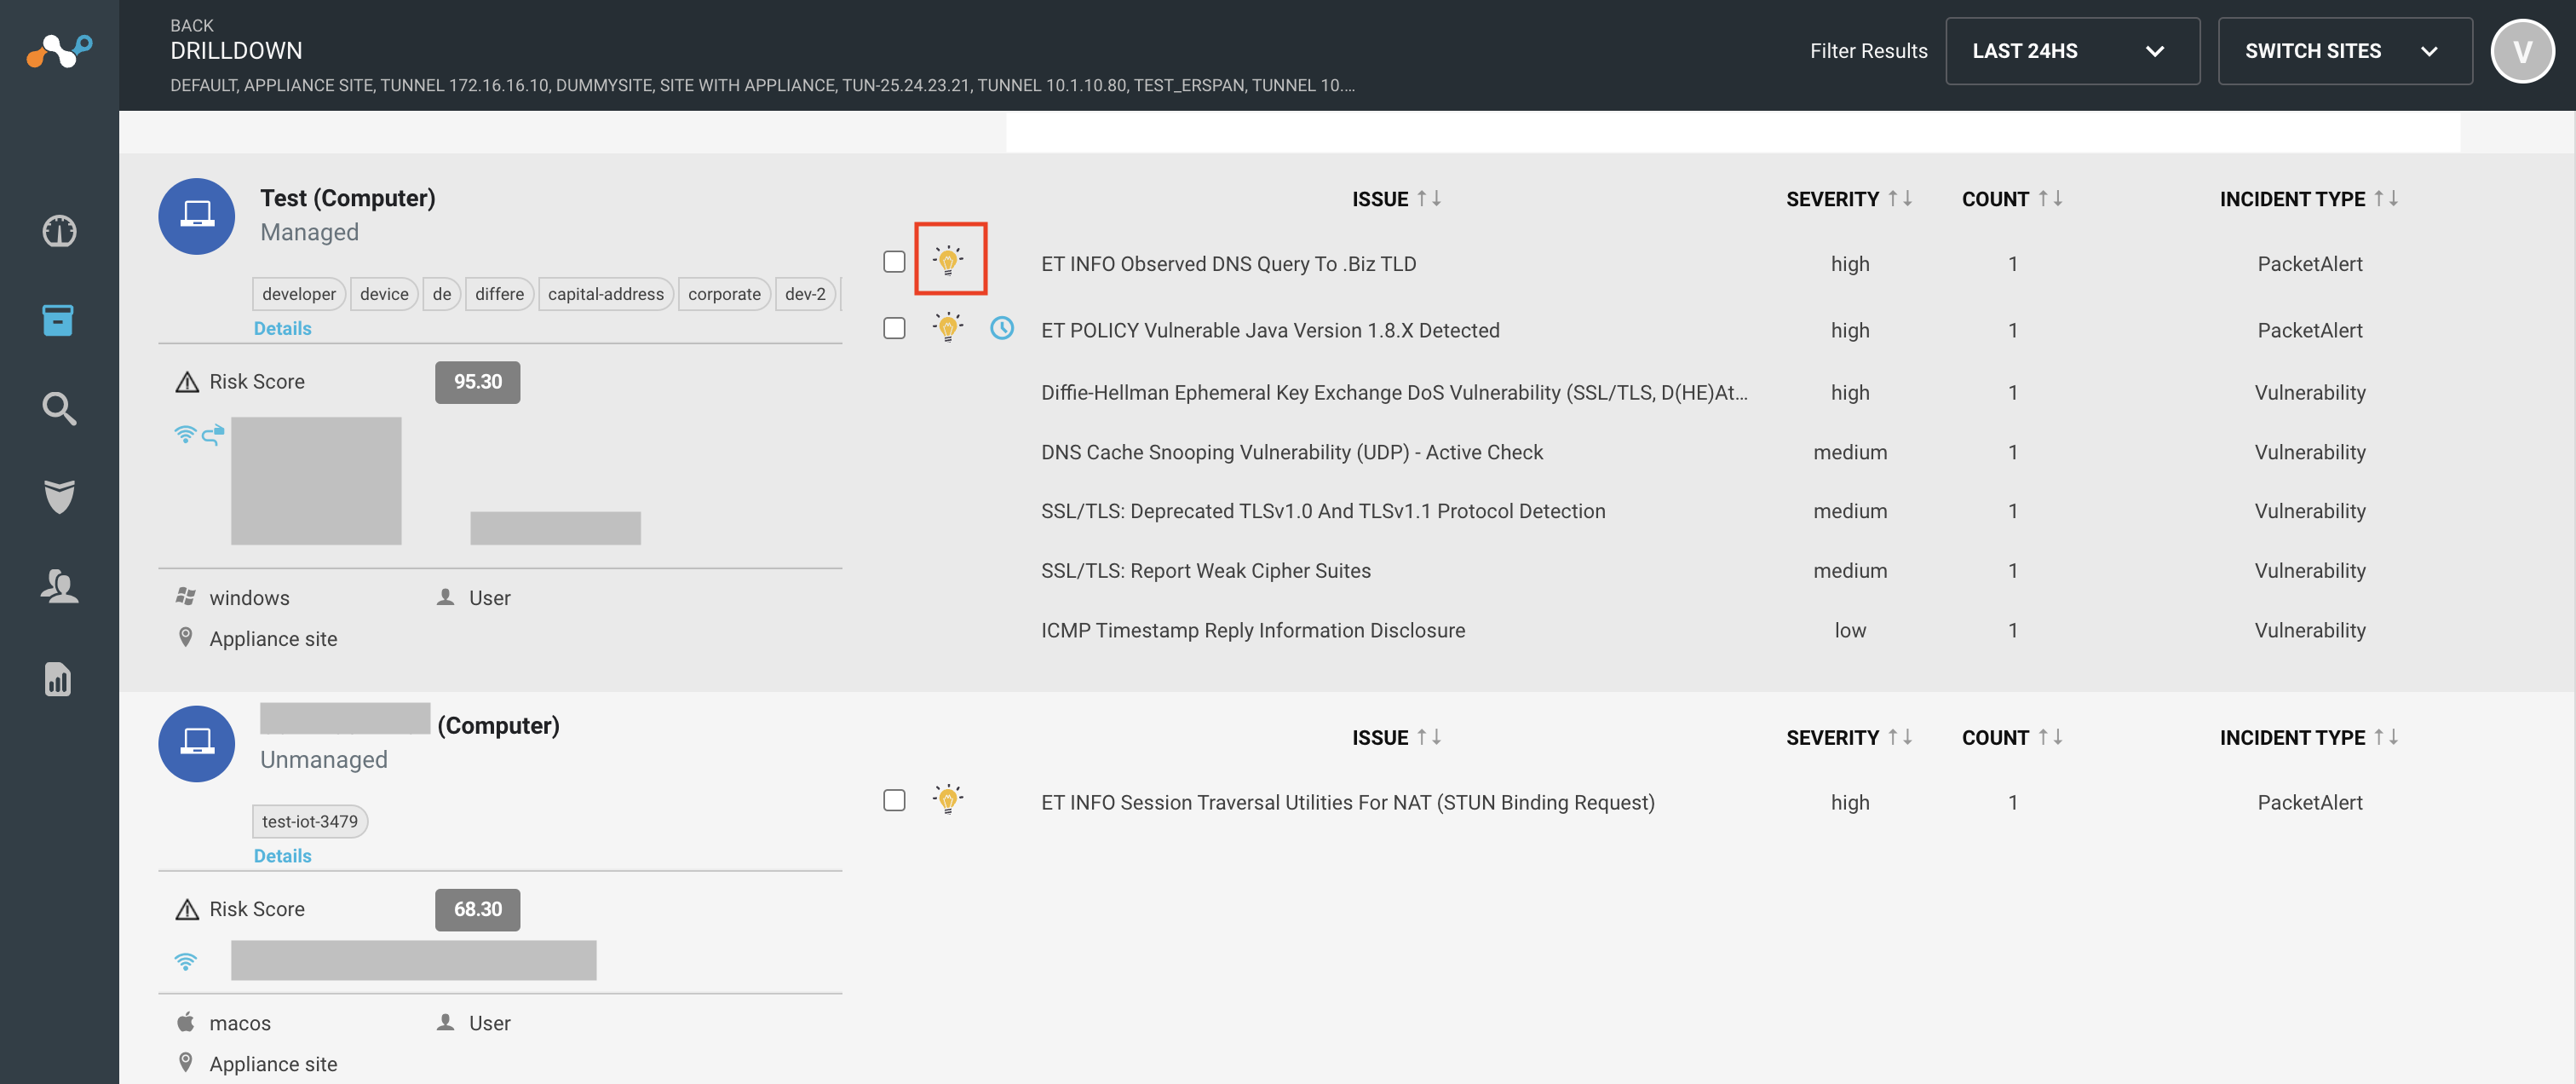Click the 95.30 risk score badge
The image size is (2576, 1084).
[477, 382]
